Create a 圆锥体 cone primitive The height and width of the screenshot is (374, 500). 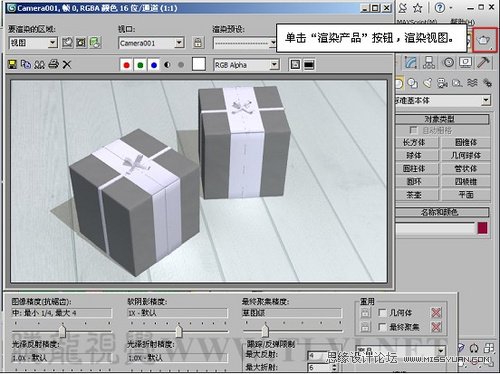pyautogui.click(x=466, y=143)
